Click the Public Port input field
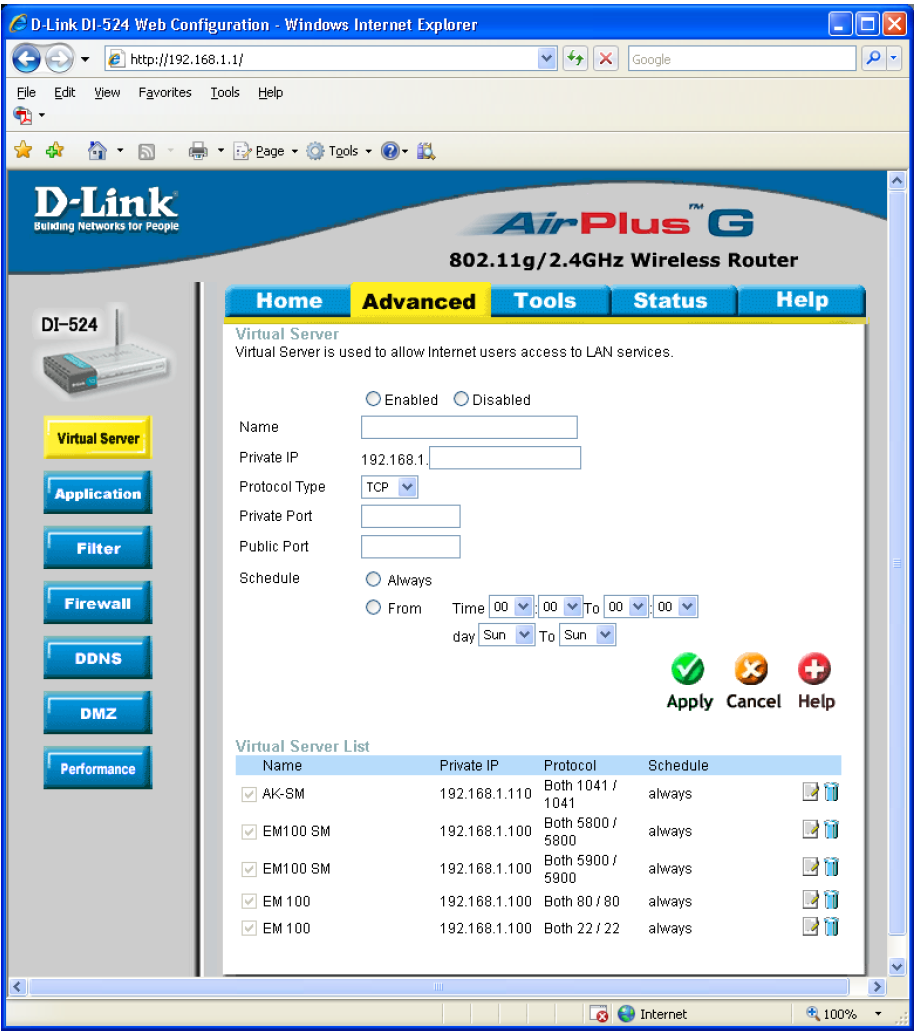This screenshot has height=1032, width=914. pyautogui.click(x=411, y=546)
